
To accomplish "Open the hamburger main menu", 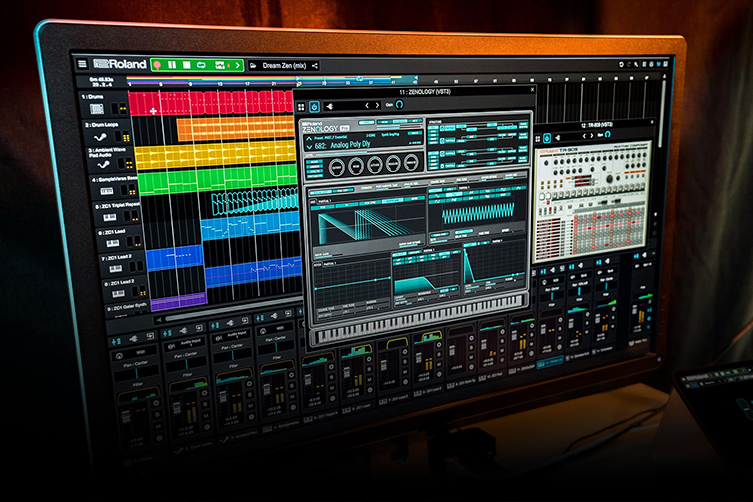I will [82, 63].
